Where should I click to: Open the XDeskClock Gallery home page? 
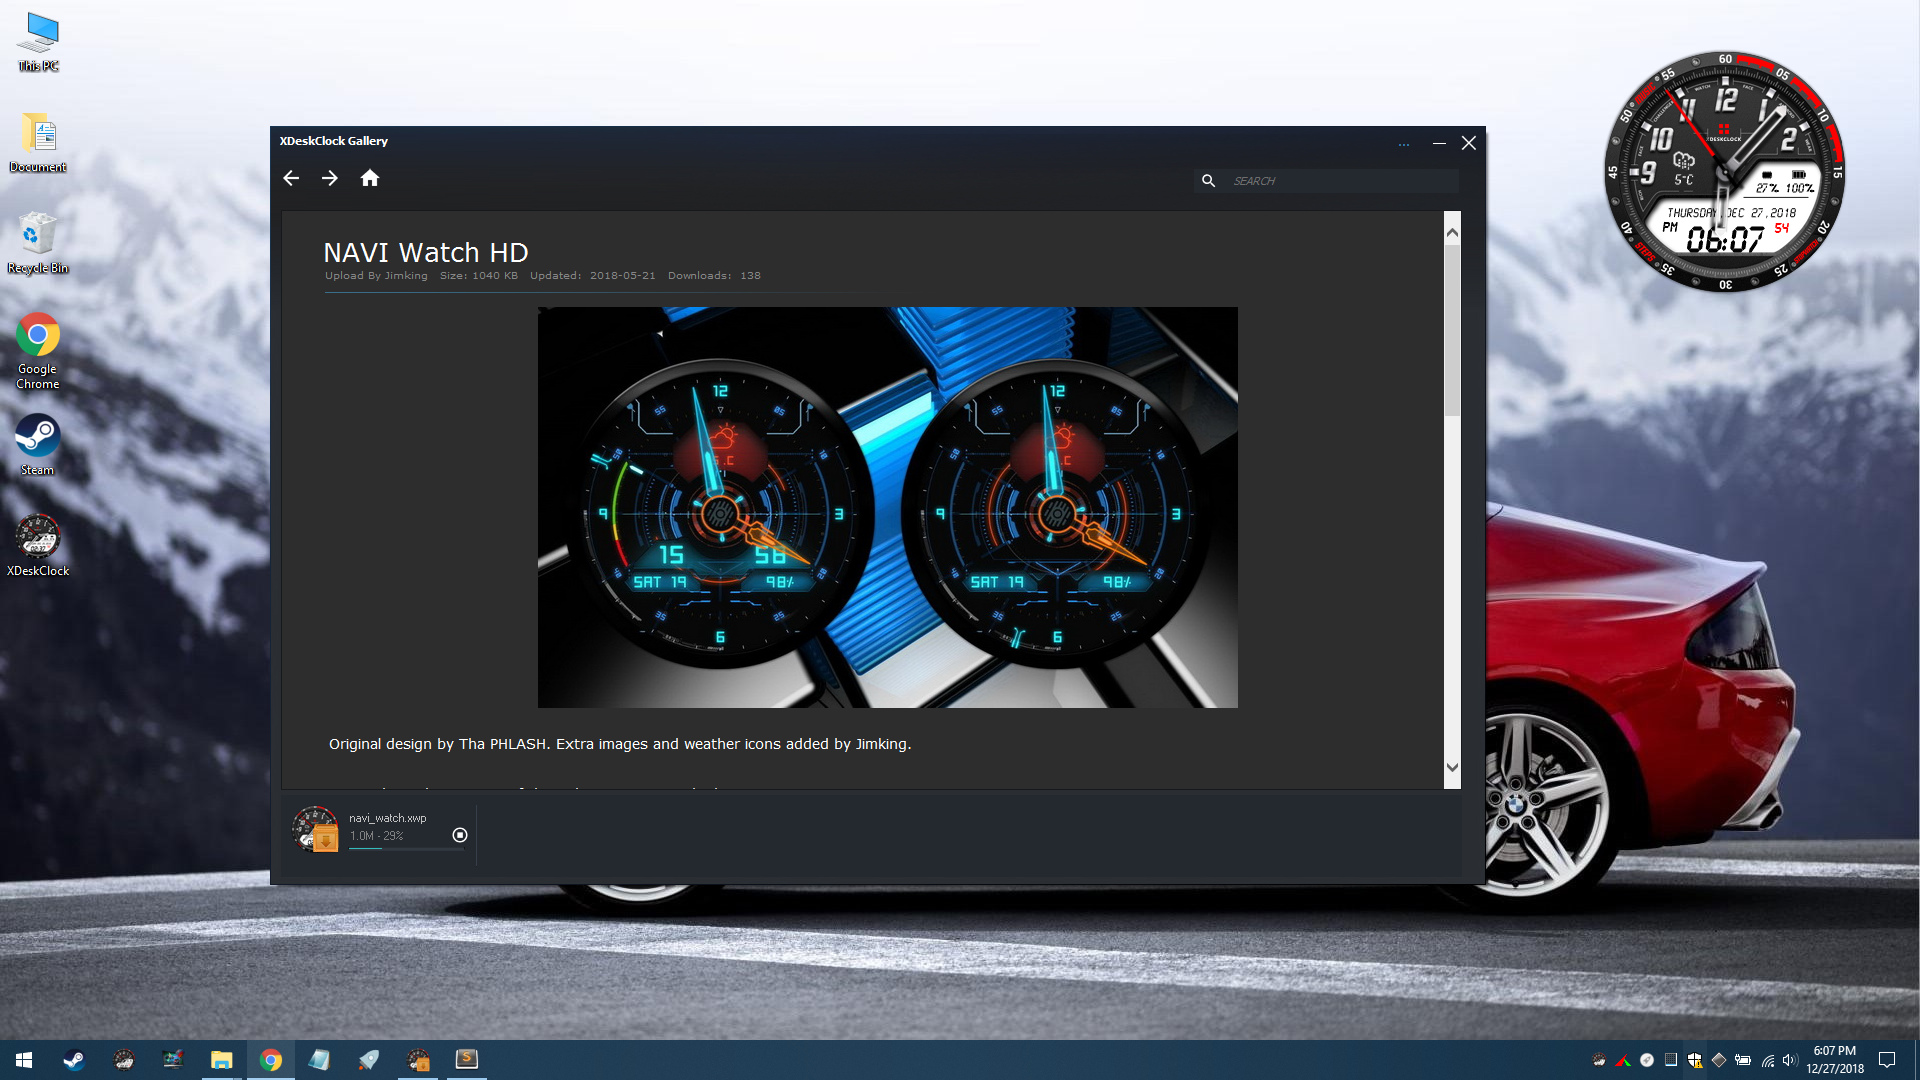click(x=370, y=178)
